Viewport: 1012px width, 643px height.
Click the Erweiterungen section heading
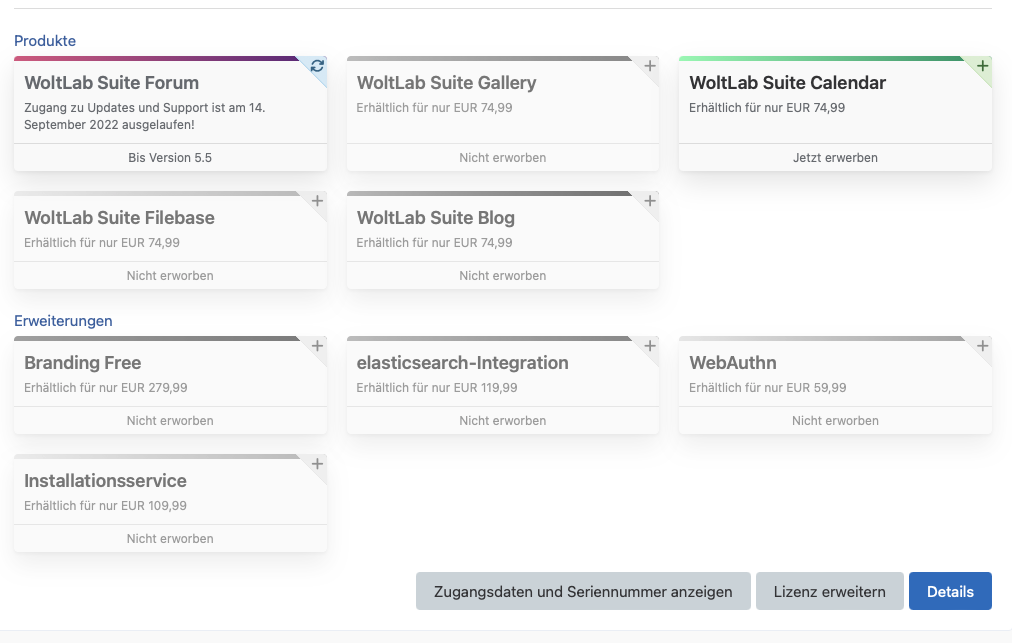63,321
